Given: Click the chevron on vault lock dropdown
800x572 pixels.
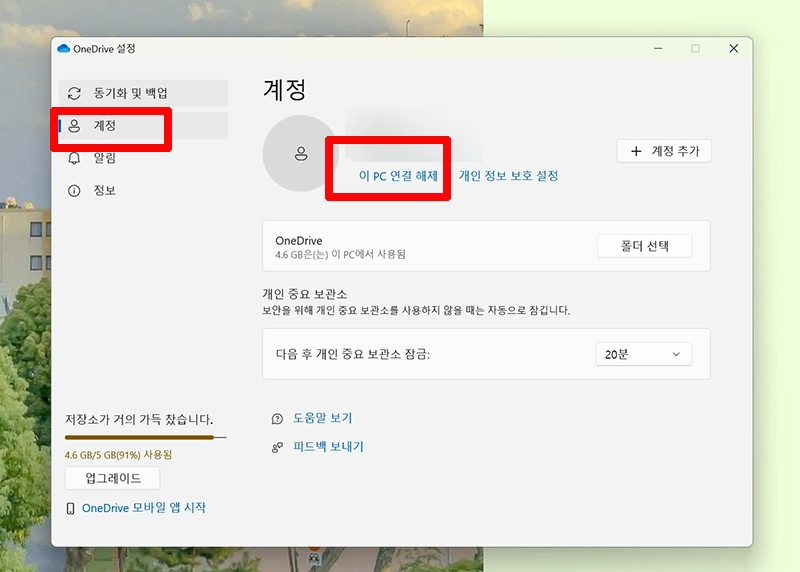Looking at the screenshot, I should [676, 354].
